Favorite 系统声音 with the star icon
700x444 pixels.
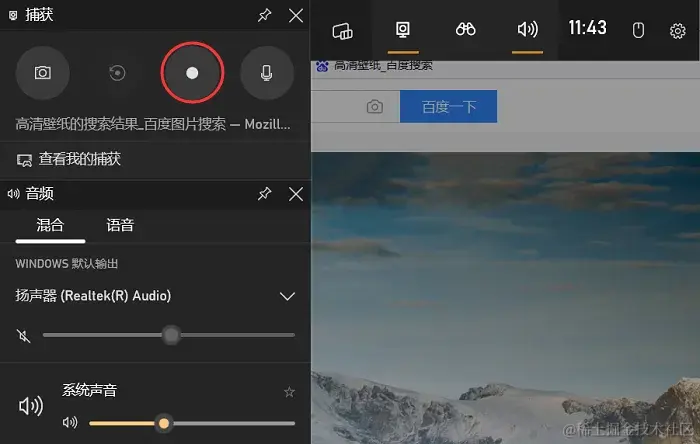pos(289,392)
